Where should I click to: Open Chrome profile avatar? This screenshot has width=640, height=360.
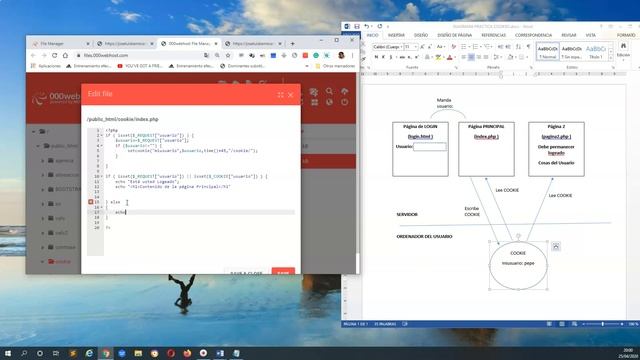341,55
